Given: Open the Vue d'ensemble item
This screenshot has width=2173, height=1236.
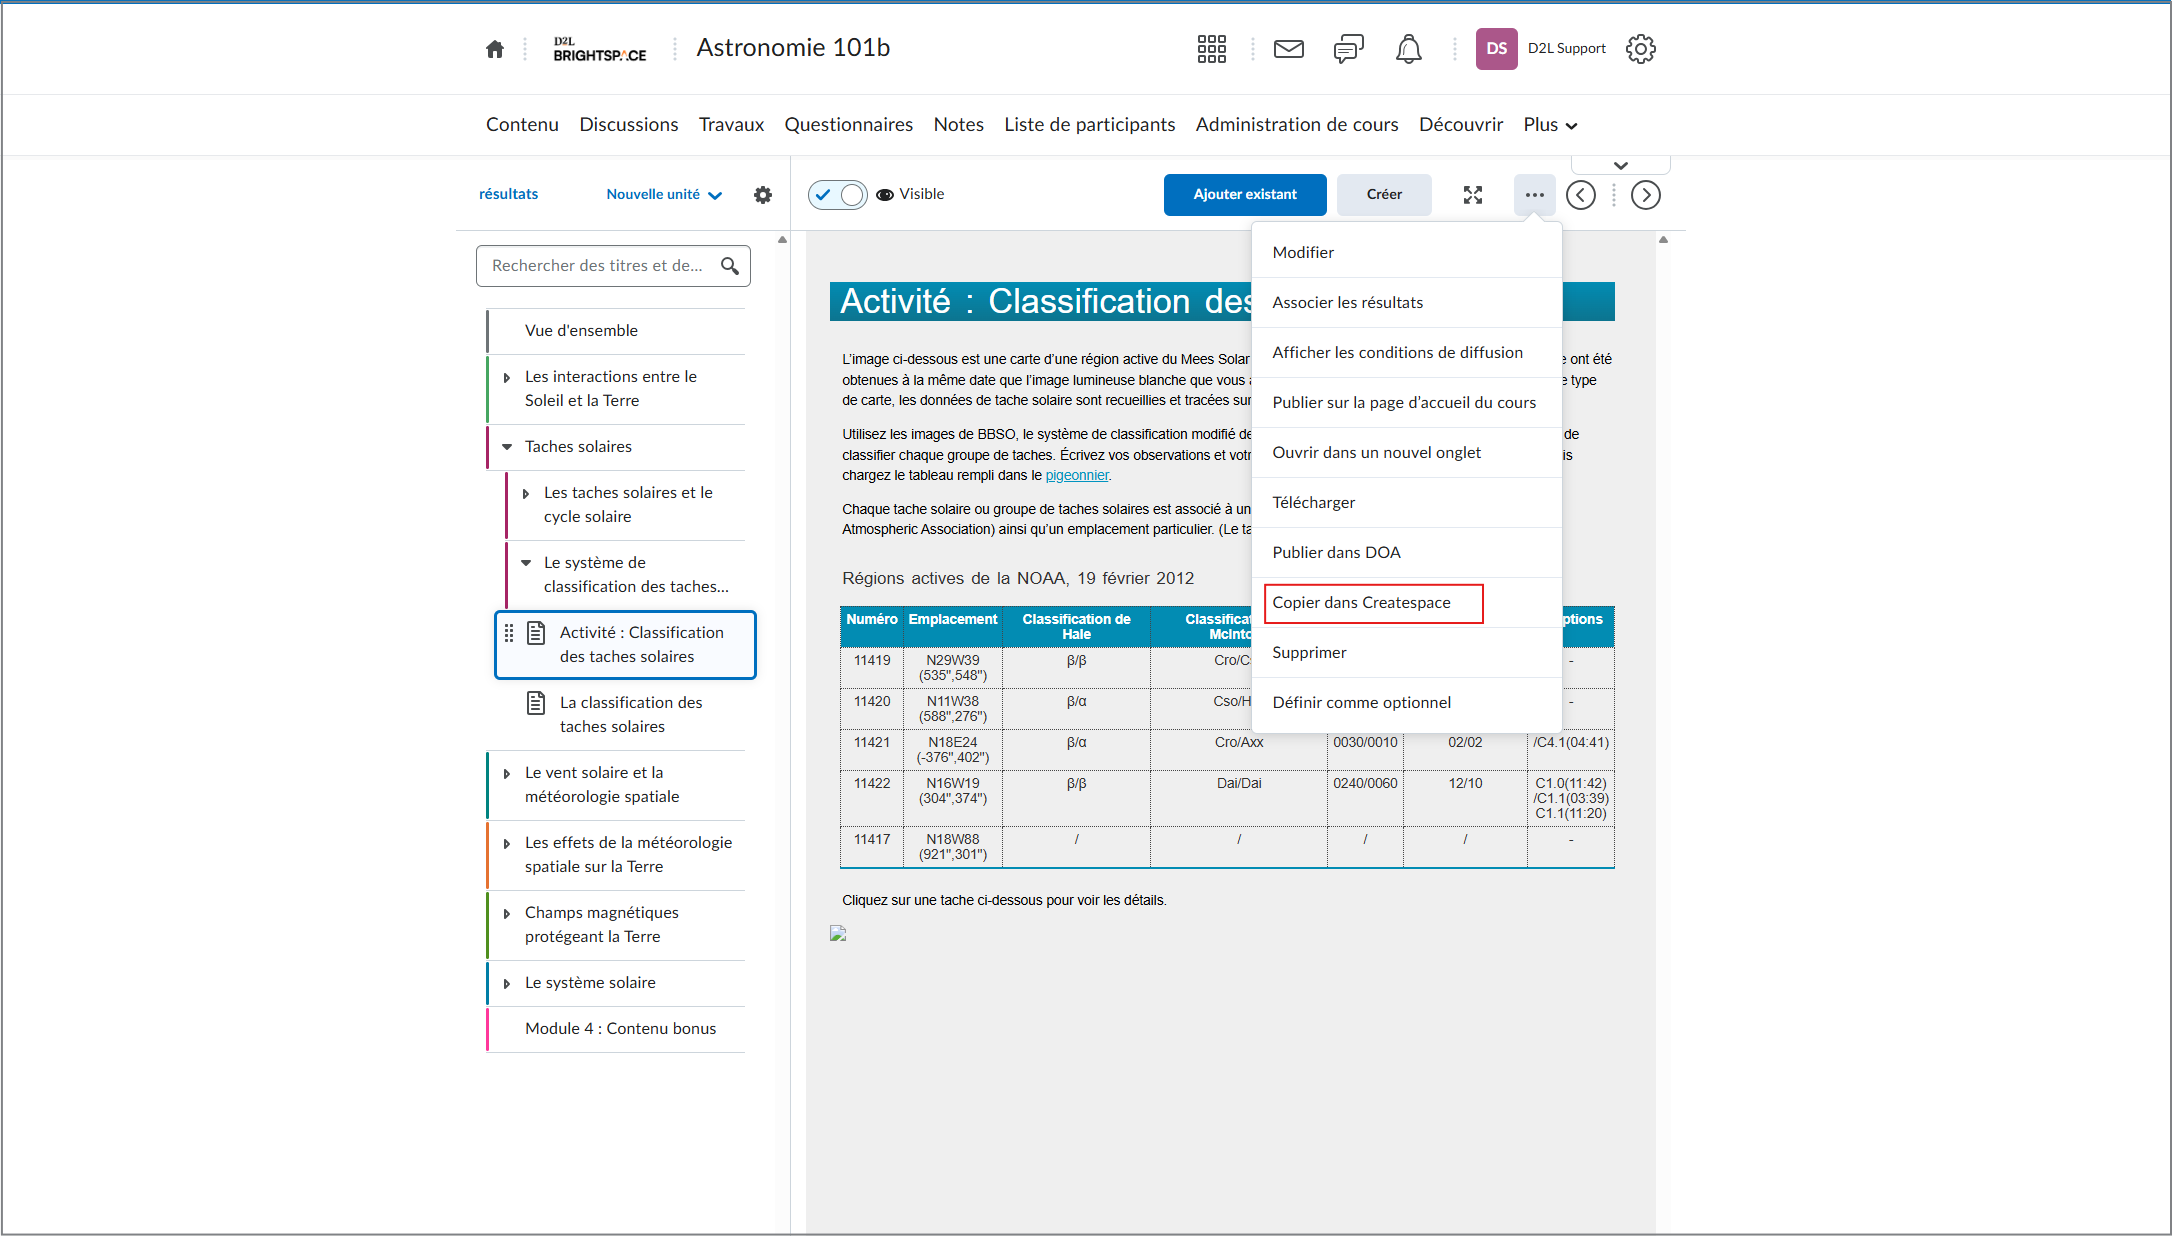Looking at the screenshot, I should click(616, 331).
